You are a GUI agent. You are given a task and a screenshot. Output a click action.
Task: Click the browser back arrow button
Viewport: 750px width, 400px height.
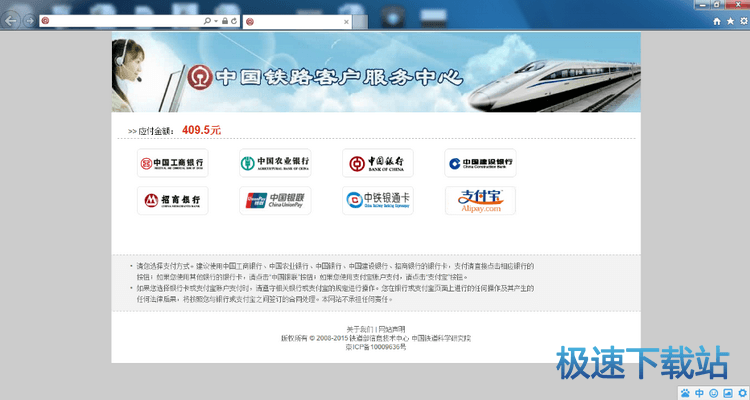pos(11,20)
